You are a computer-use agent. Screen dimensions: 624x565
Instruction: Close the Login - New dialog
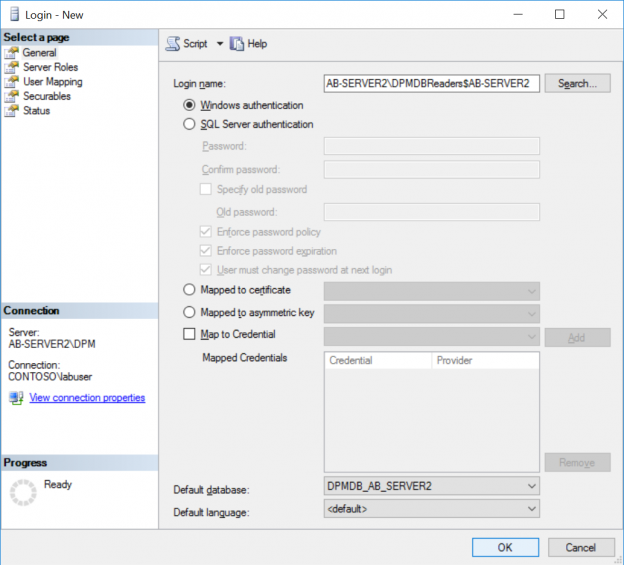pyautogui.click(x=603, y=14)
